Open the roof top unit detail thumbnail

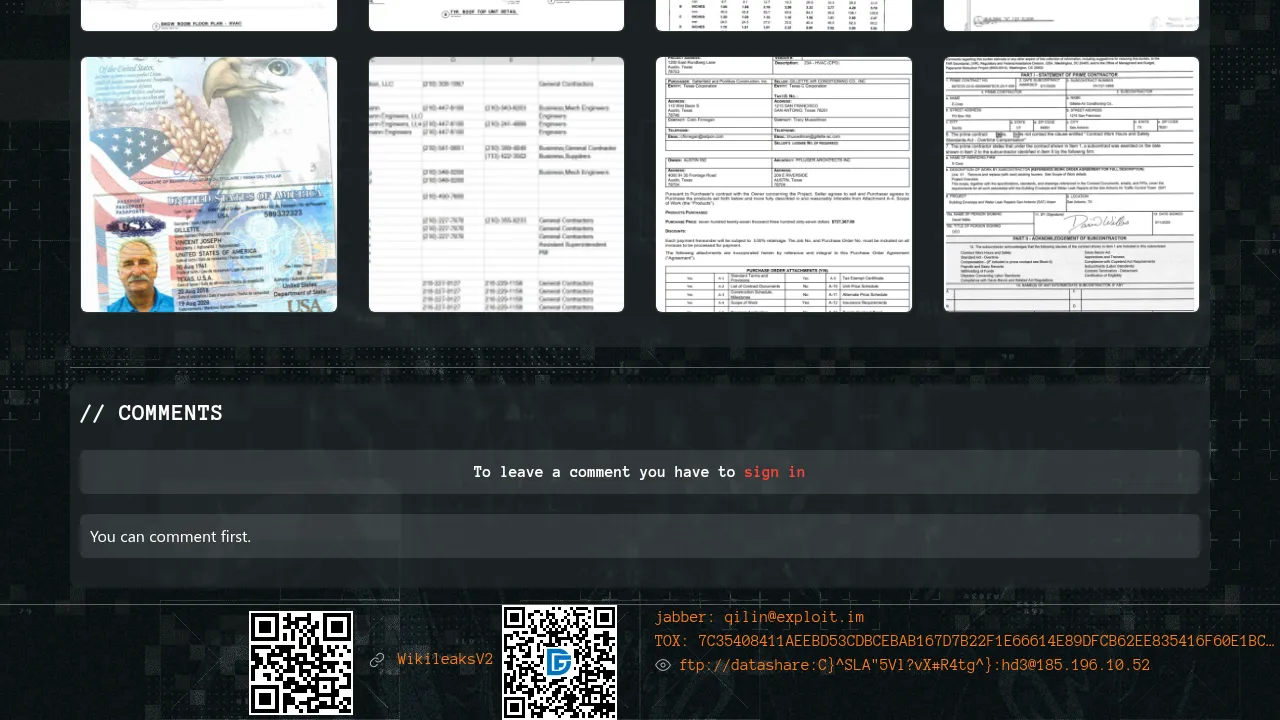point(496,15)
